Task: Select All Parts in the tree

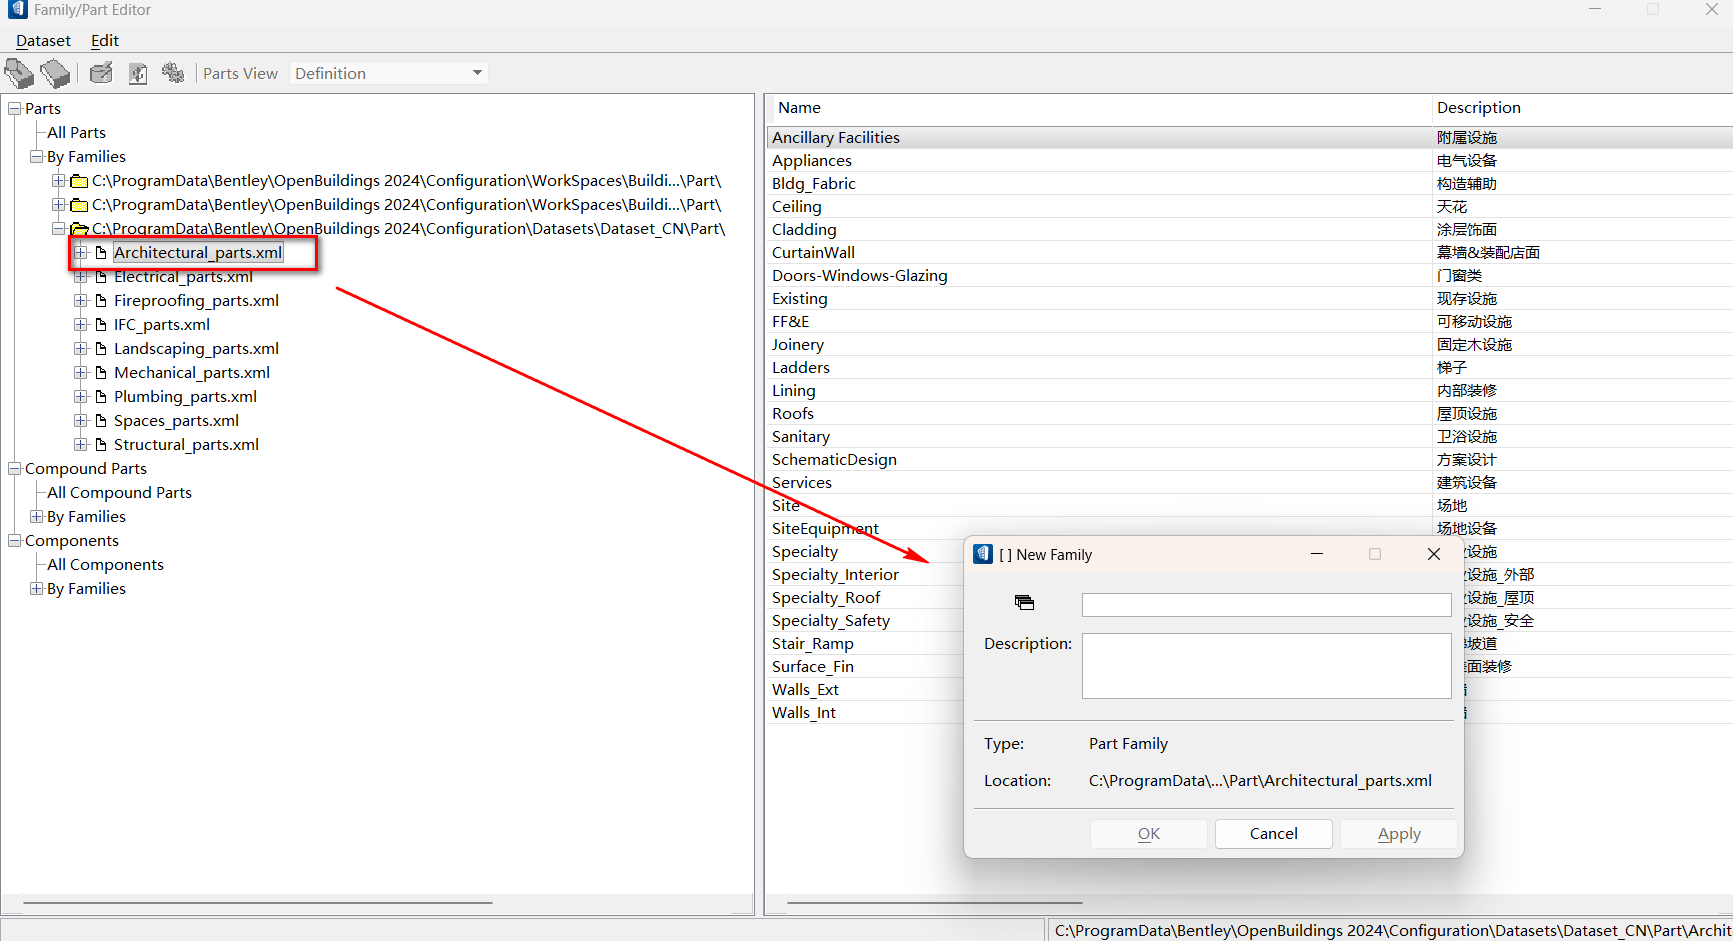Action: (x=76, y=133)
